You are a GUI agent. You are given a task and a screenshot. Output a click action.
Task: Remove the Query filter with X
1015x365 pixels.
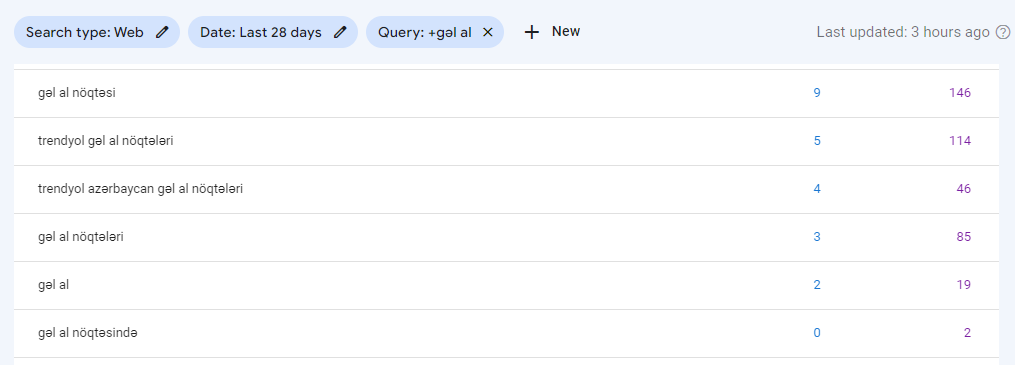[488, 32]
